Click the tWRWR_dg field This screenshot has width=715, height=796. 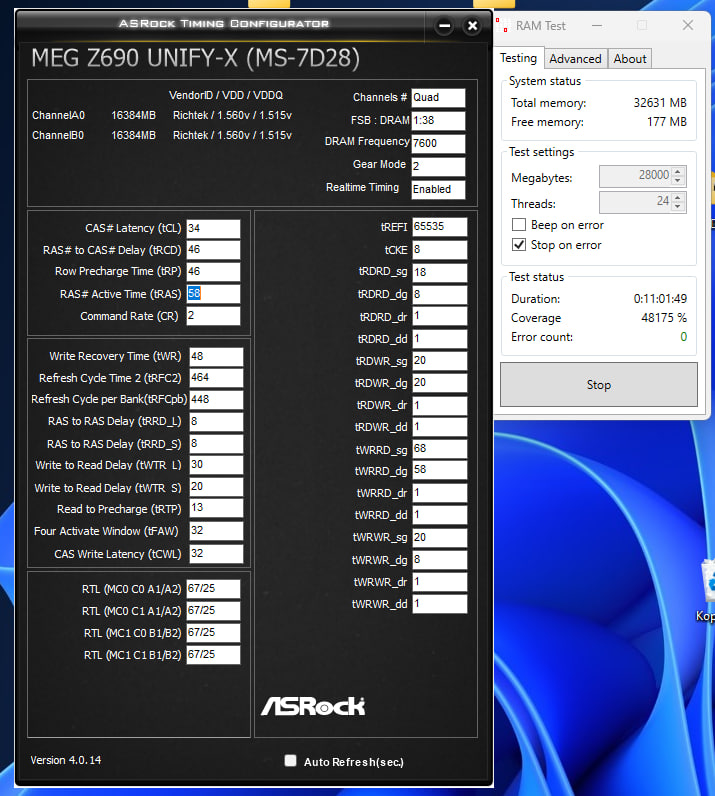(439, 560)
